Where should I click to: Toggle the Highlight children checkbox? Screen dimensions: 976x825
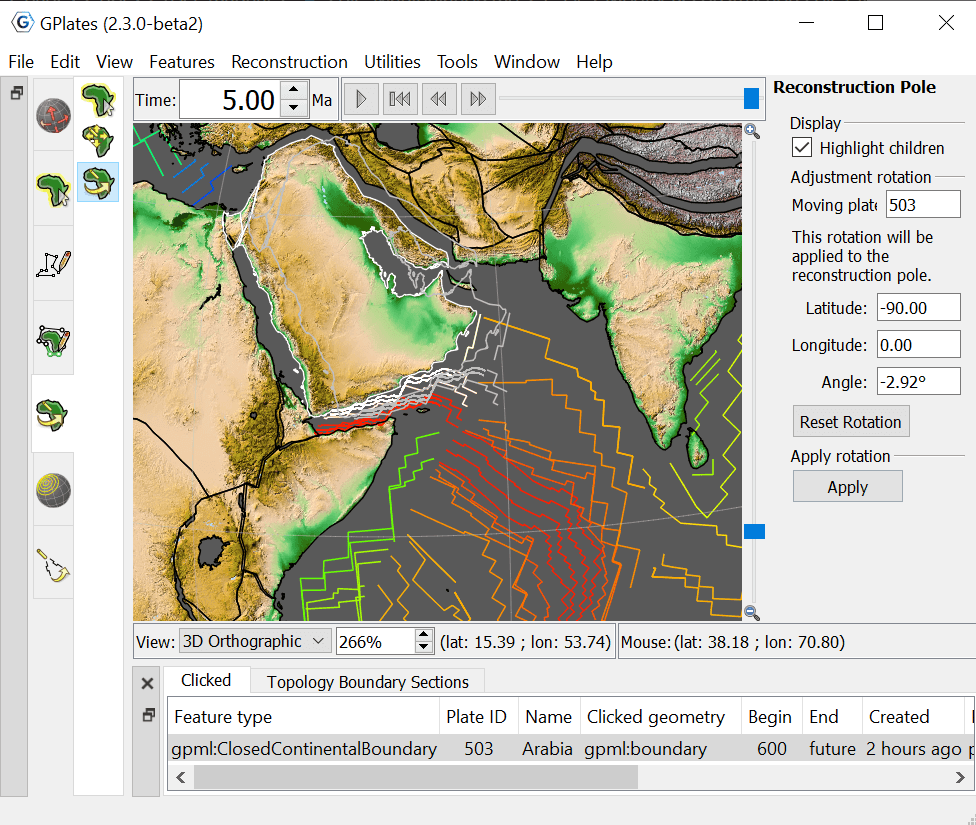(x=802, y=148)
